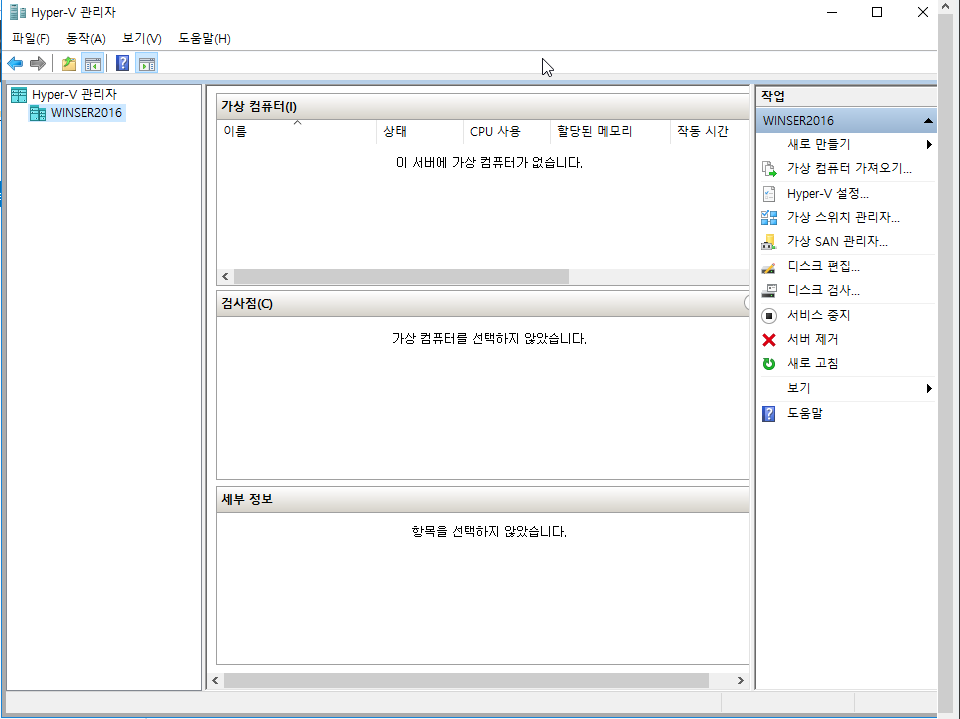
Task: Maximize the Hyper-V 관리자 window
Action: pyautogui.click(x=877, y=12)
